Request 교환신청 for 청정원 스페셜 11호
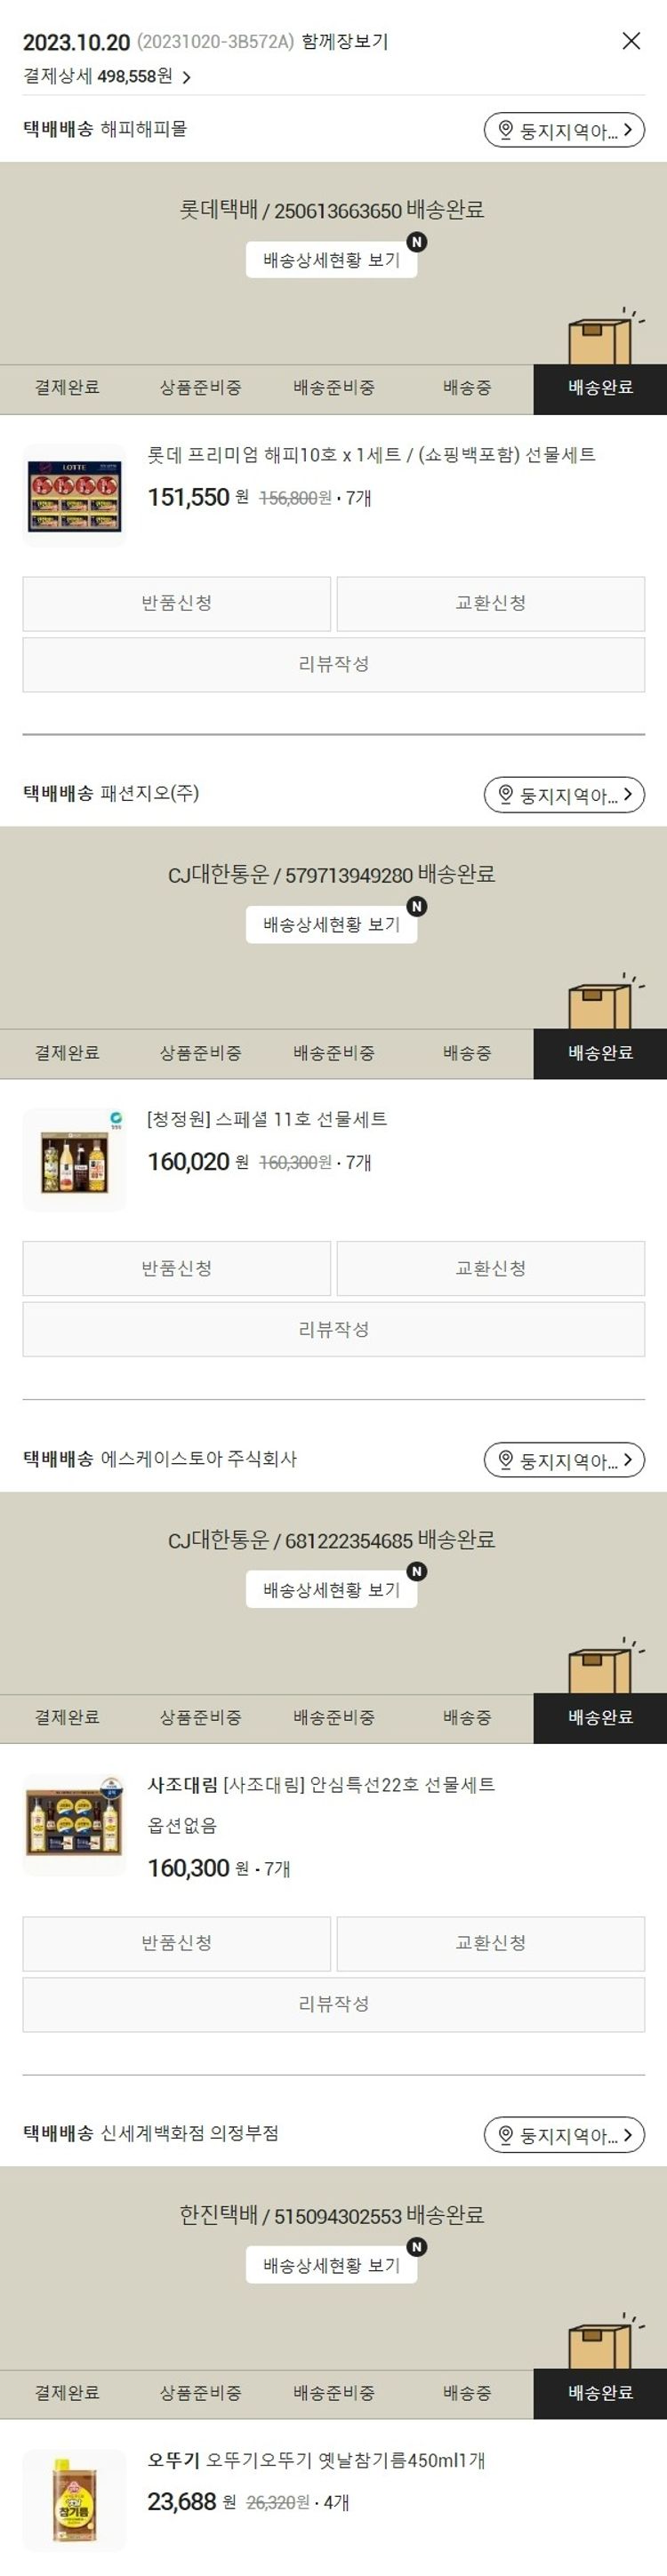The width and height of the screenshot is (667, 2576). click(491, 1268)
